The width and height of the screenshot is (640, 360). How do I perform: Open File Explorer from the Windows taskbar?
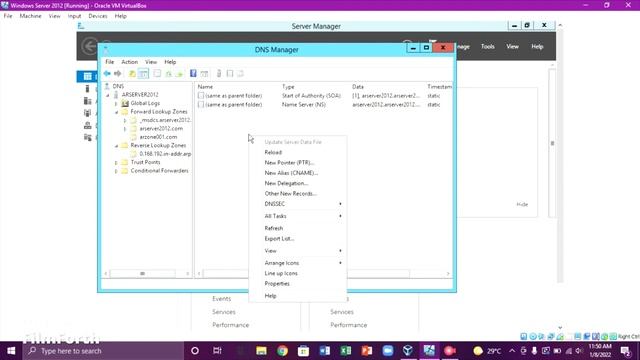tap(261, 351)
